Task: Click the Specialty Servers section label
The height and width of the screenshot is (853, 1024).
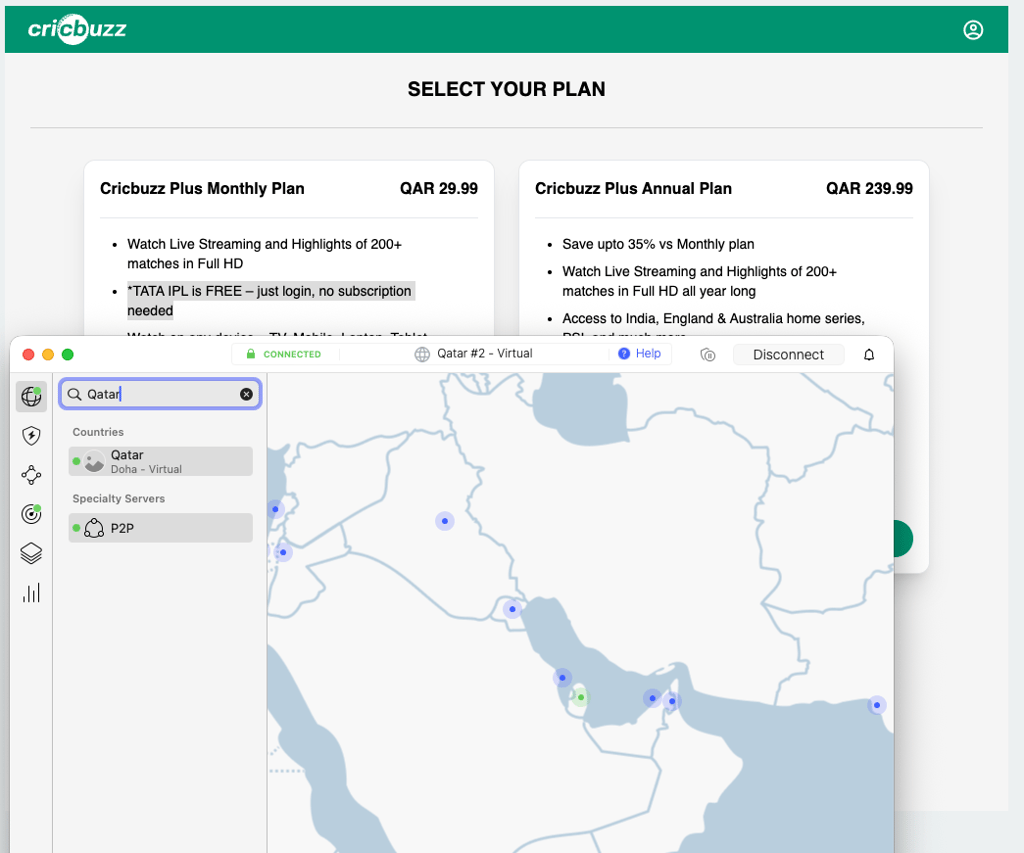Action: click(x=119, y=498)
